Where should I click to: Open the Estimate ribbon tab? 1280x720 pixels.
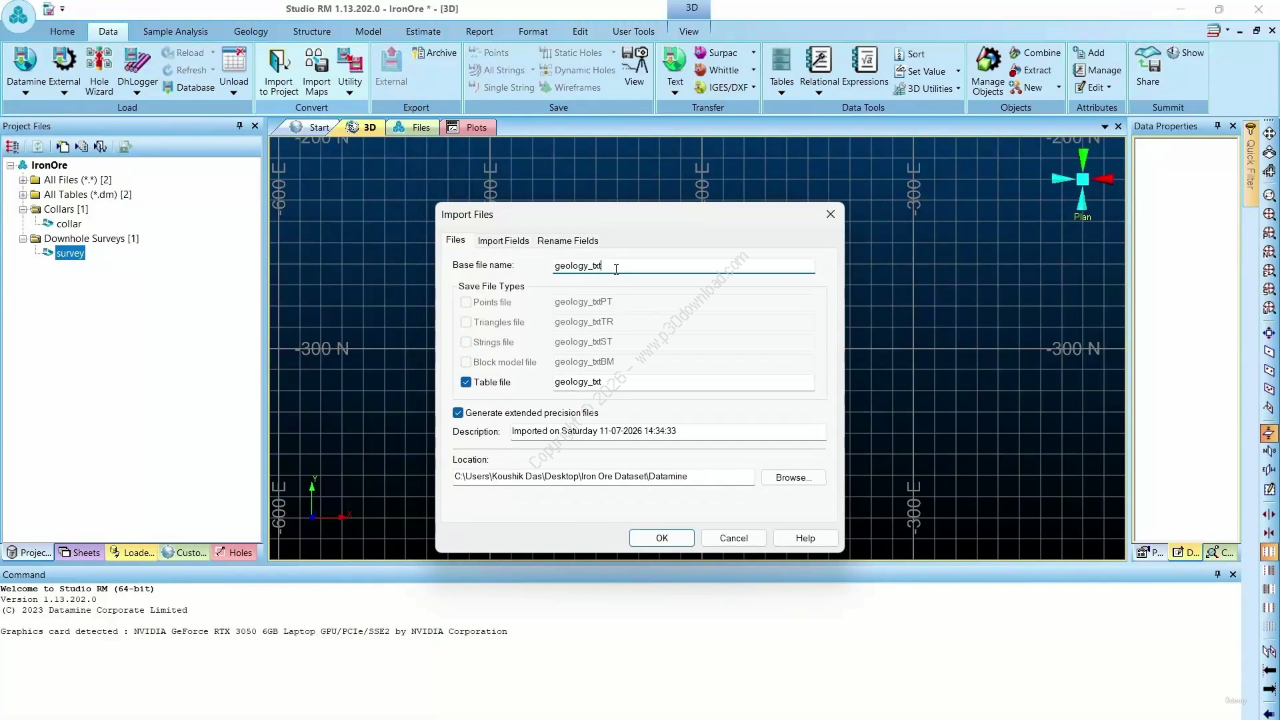coord(423,31)
